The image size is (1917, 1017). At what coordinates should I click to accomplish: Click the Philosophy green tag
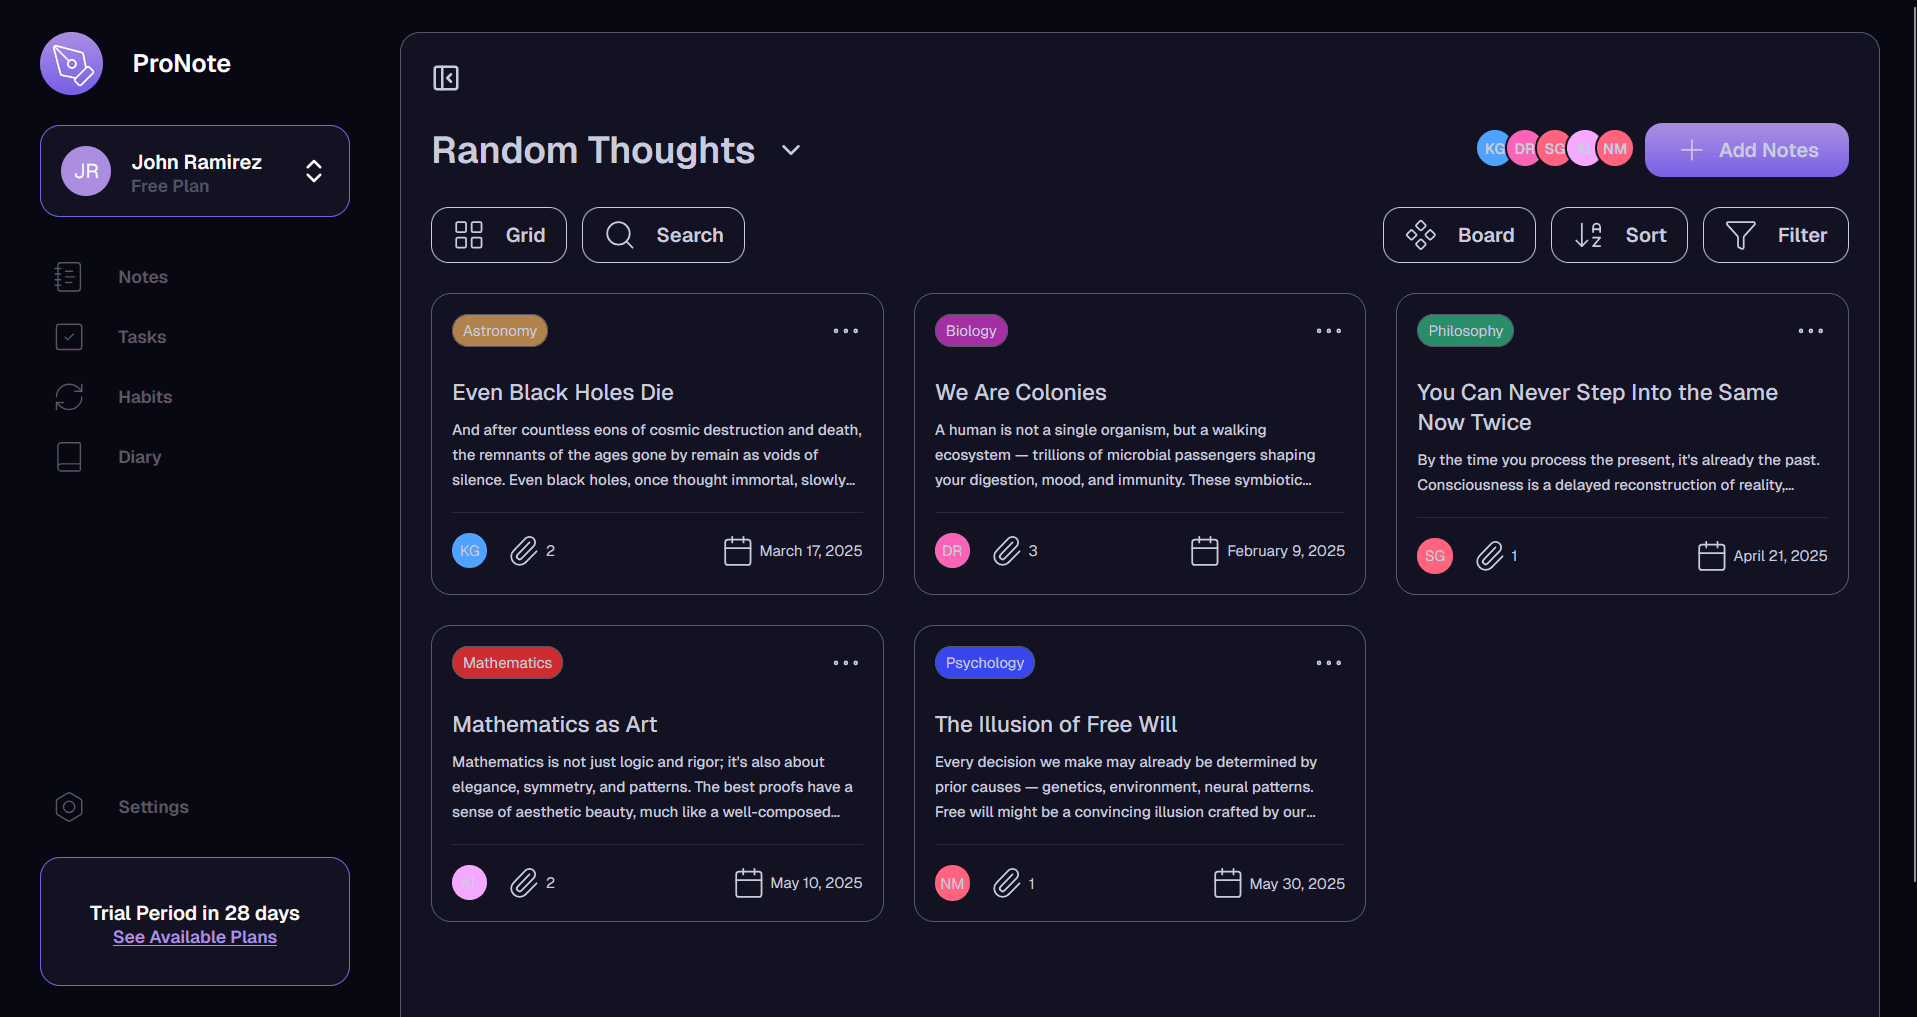1464,331
